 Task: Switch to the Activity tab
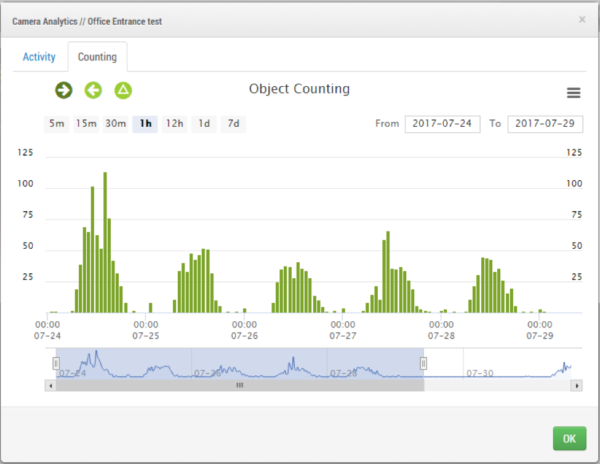pos(40,57)
